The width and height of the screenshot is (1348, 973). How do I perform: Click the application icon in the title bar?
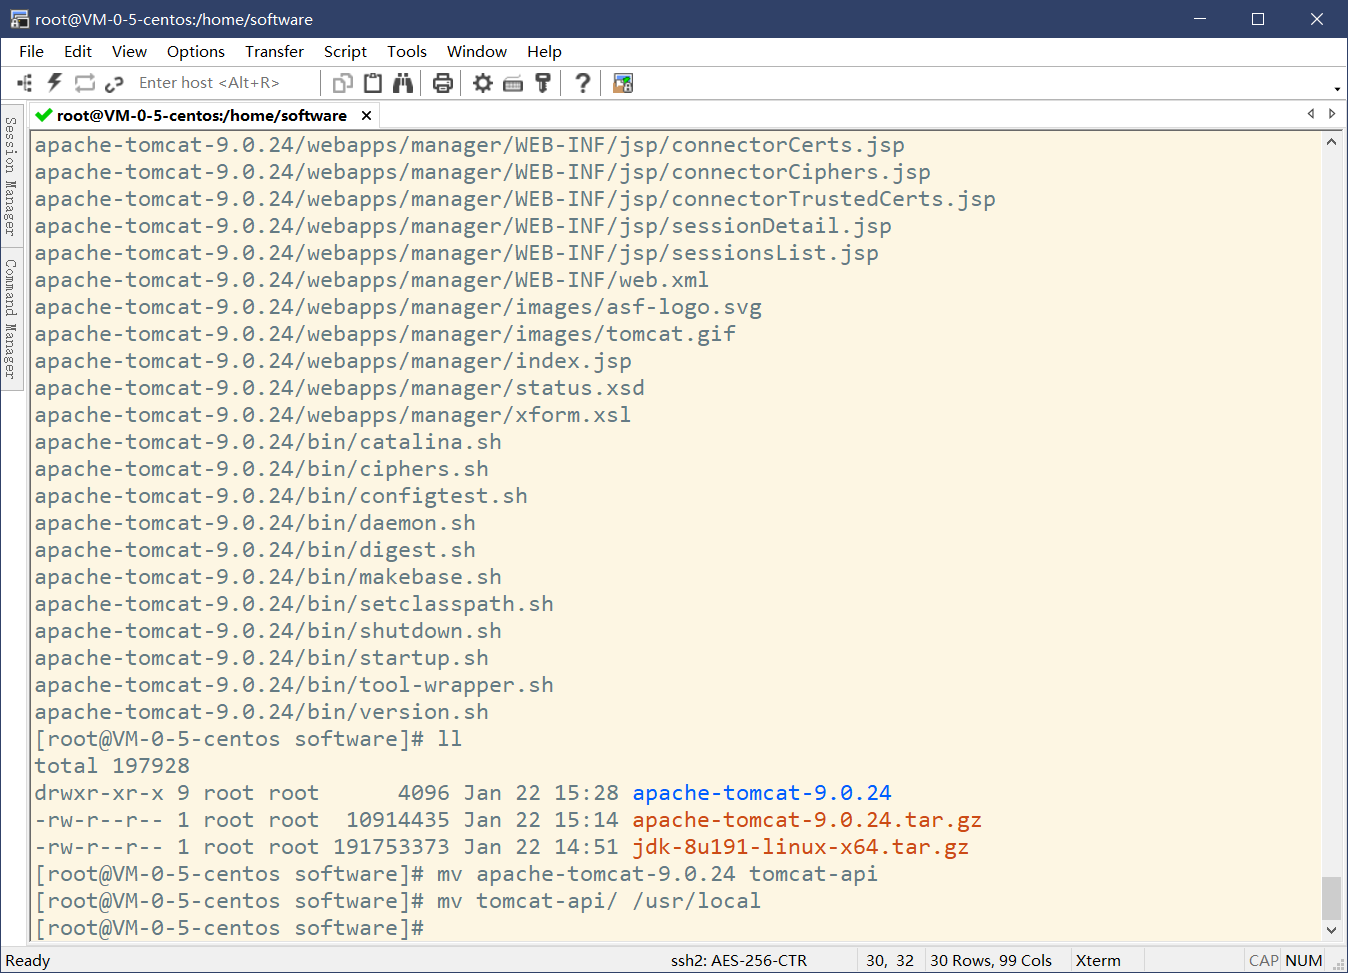(x=19, y=19)
